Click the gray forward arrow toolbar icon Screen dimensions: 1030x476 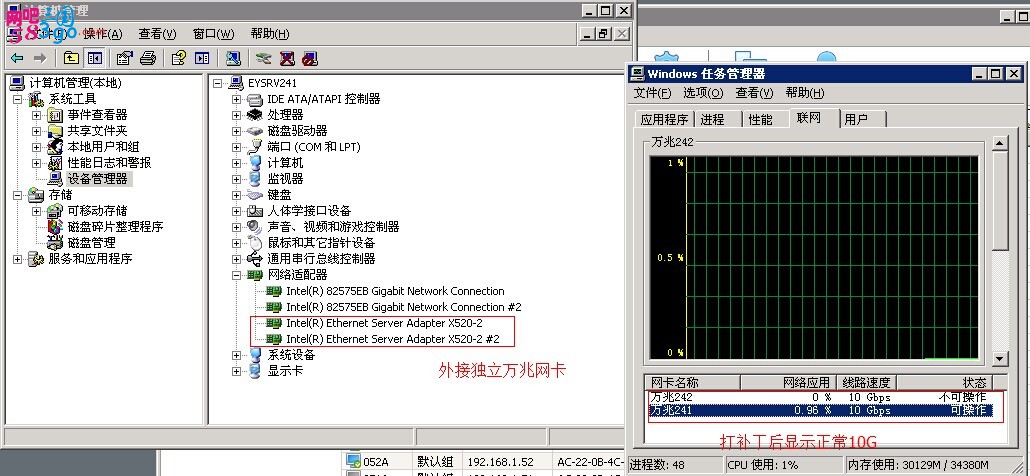(x=40, y=58)
